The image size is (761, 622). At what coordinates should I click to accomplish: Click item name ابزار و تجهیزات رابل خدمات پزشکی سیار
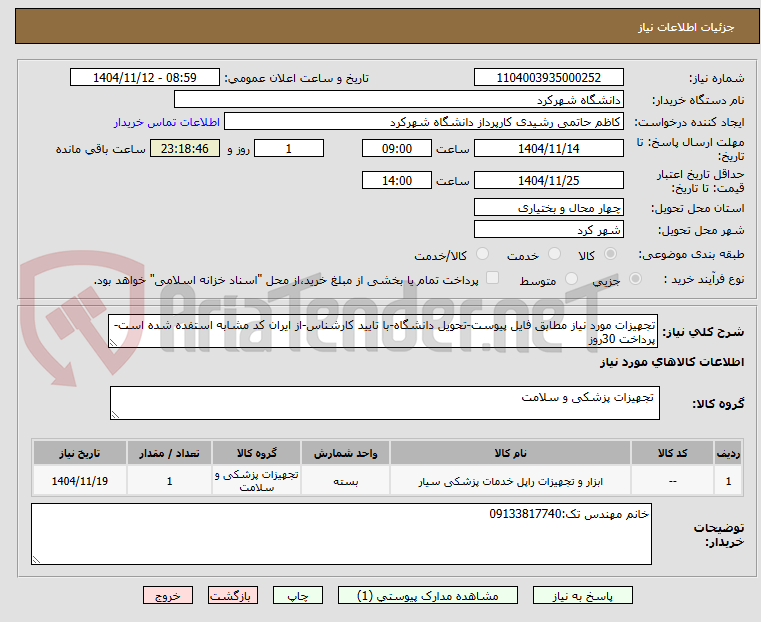[x=510, y=481]
